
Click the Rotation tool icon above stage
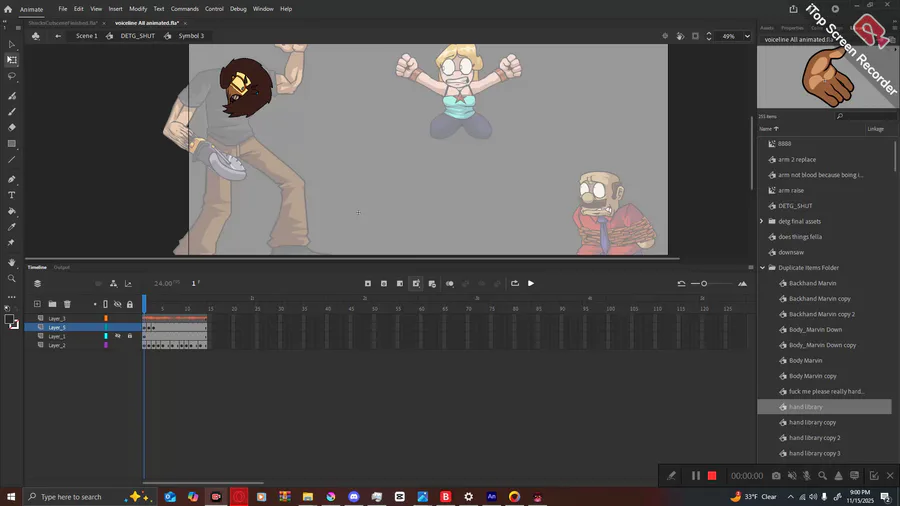point(680,36)
